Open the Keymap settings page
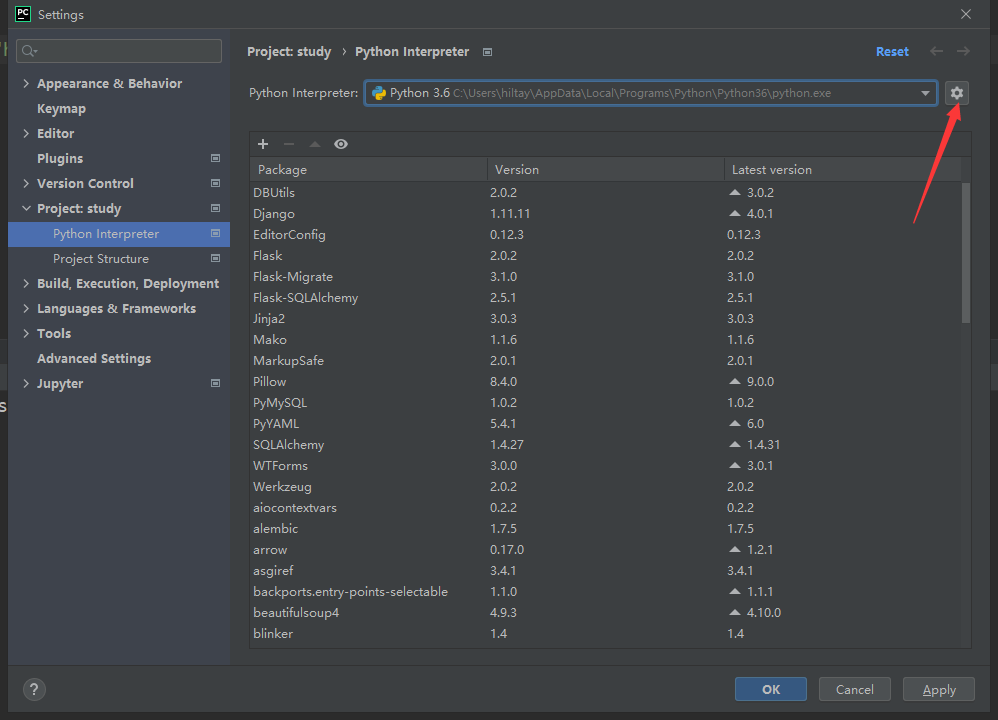This screenshot has width=998, height=720. point(61,108)
